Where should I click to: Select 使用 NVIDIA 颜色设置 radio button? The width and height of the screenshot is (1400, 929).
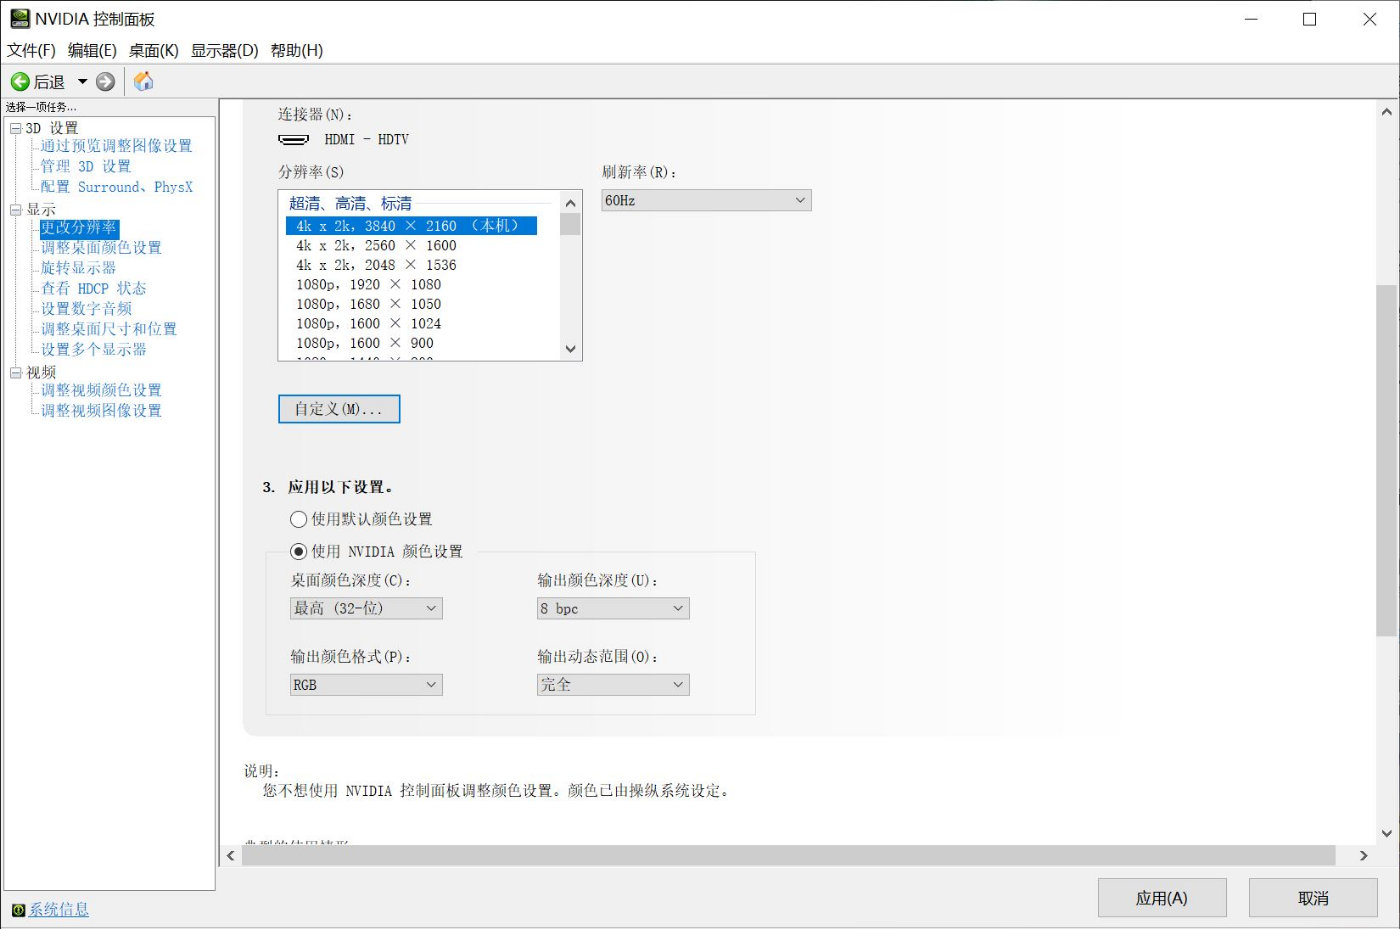pyautogui.click(x=298, y=552)
